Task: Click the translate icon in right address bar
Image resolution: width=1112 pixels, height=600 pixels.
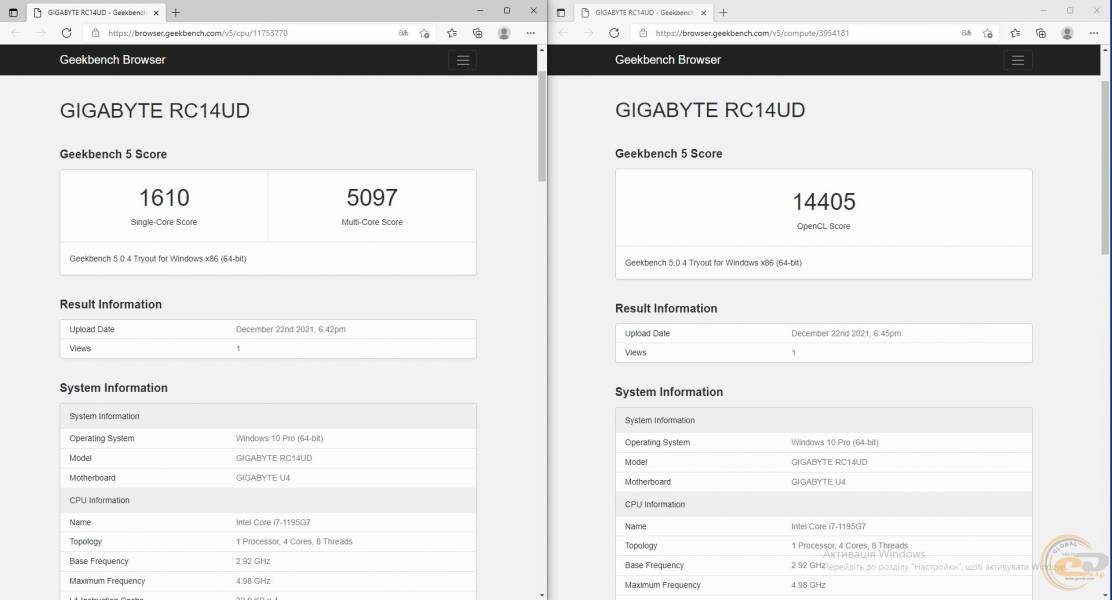Action: [x=967, y=33]
